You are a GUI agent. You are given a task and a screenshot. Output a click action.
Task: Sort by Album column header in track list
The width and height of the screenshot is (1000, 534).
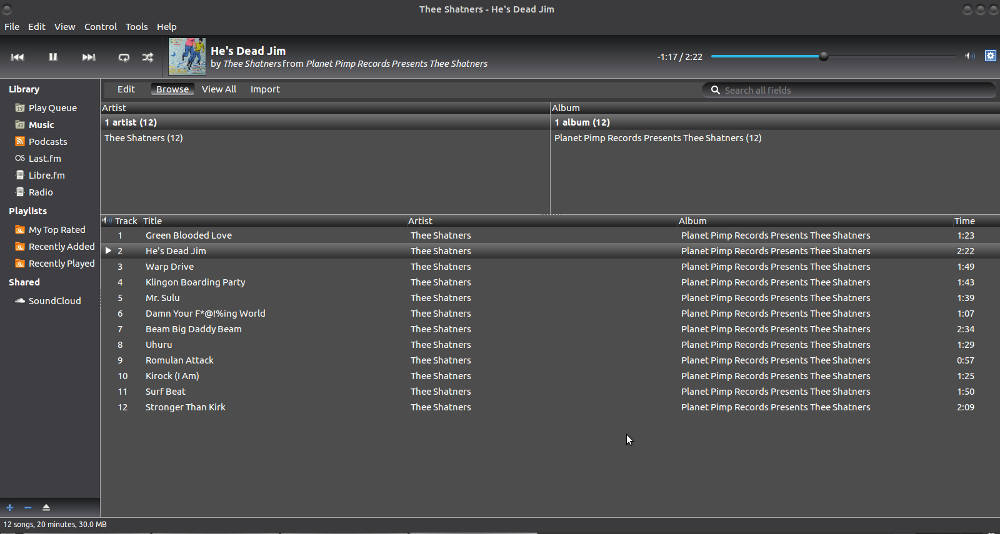[x=815, y=221]
